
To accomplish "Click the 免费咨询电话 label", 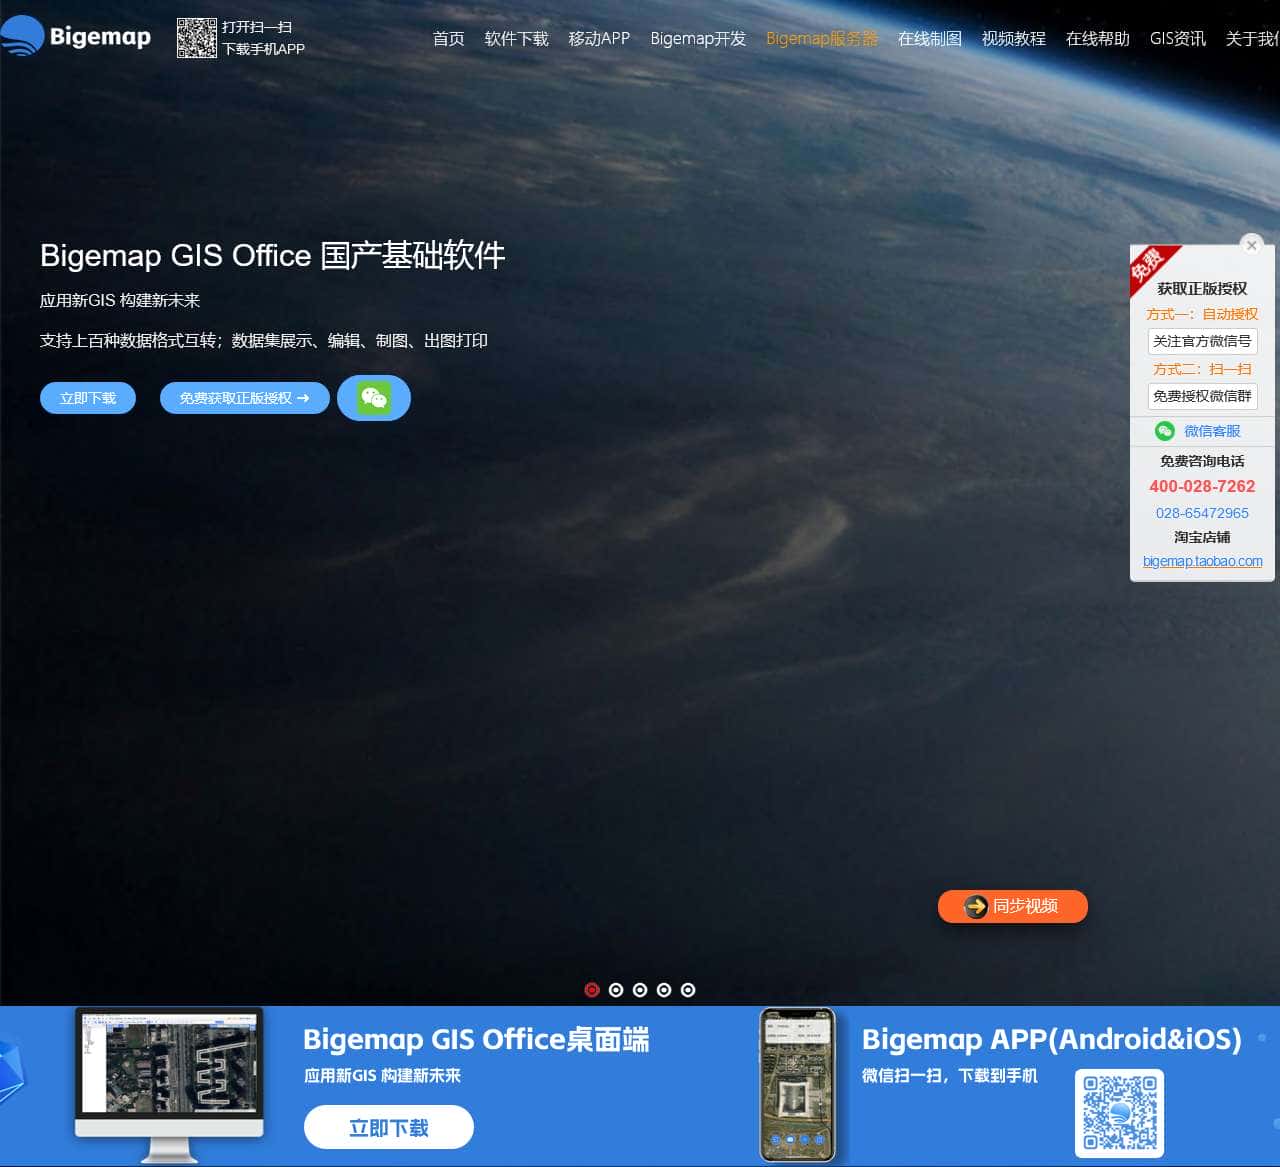I will [1202, 461].
